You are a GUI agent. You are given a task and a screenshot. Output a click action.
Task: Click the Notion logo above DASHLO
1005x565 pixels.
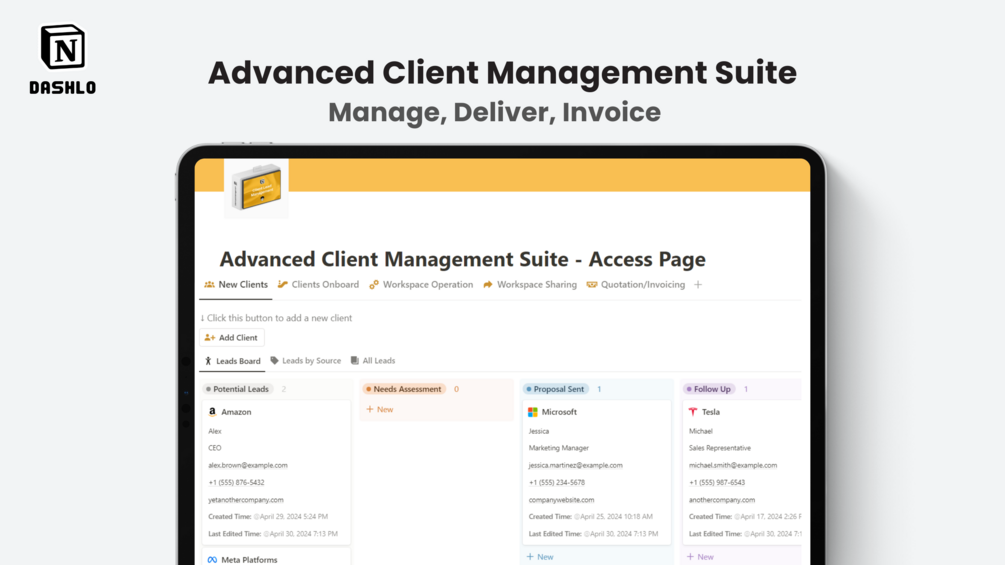(x=63, y=47)
